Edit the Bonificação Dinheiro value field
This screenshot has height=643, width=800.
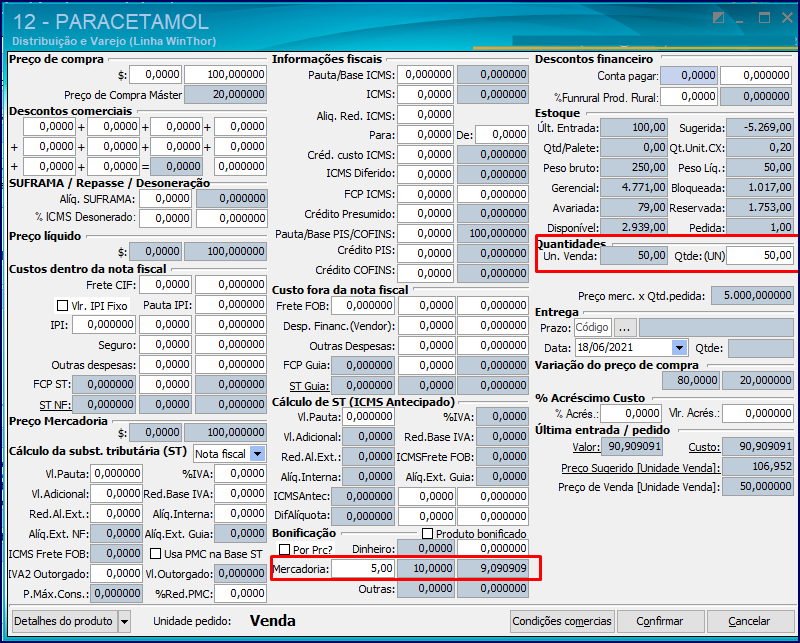(x=493, y=548)
